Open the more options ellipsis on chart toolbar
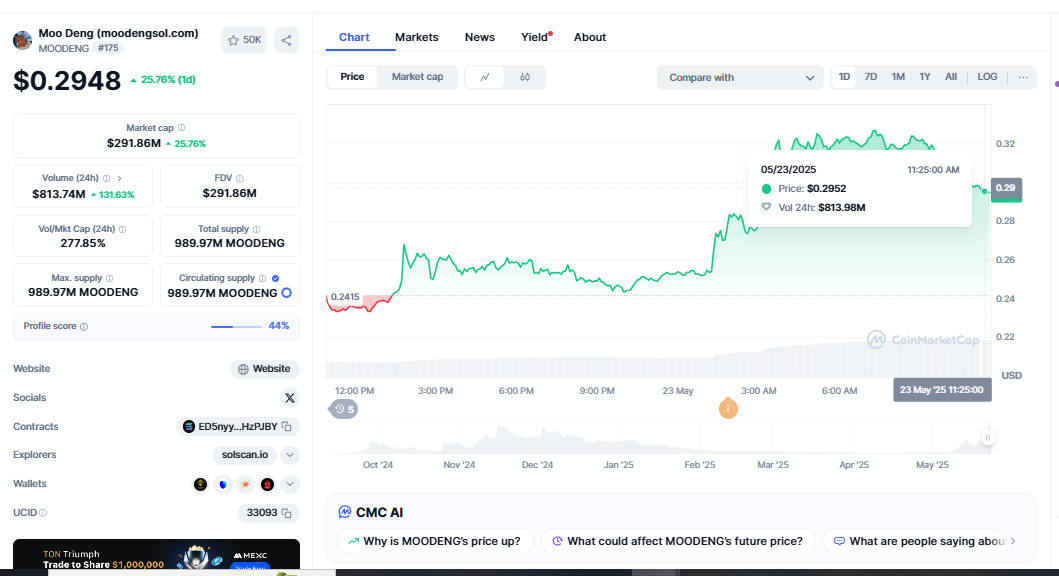This screenshot has width=1059, height=576. click(1023, 77)
